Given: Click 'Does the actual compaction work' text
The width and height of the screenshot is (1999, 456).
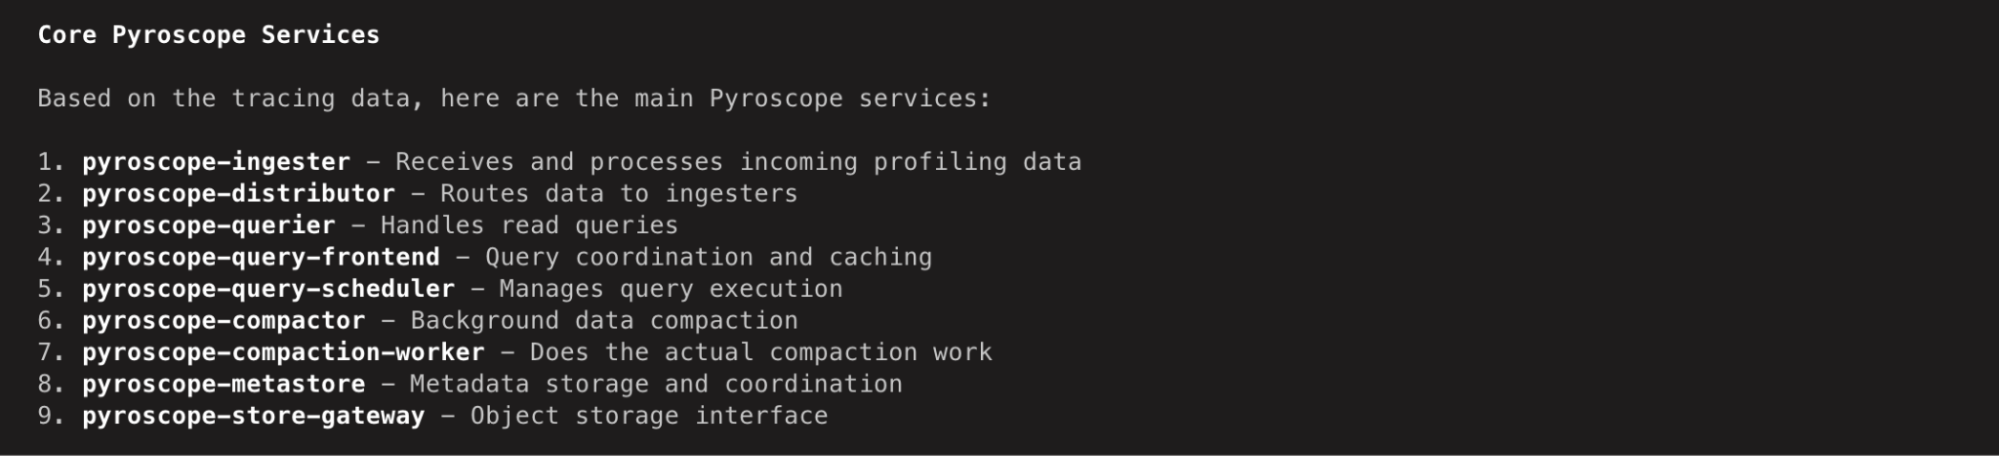Looking at the screenshot, I should [761, 352].
